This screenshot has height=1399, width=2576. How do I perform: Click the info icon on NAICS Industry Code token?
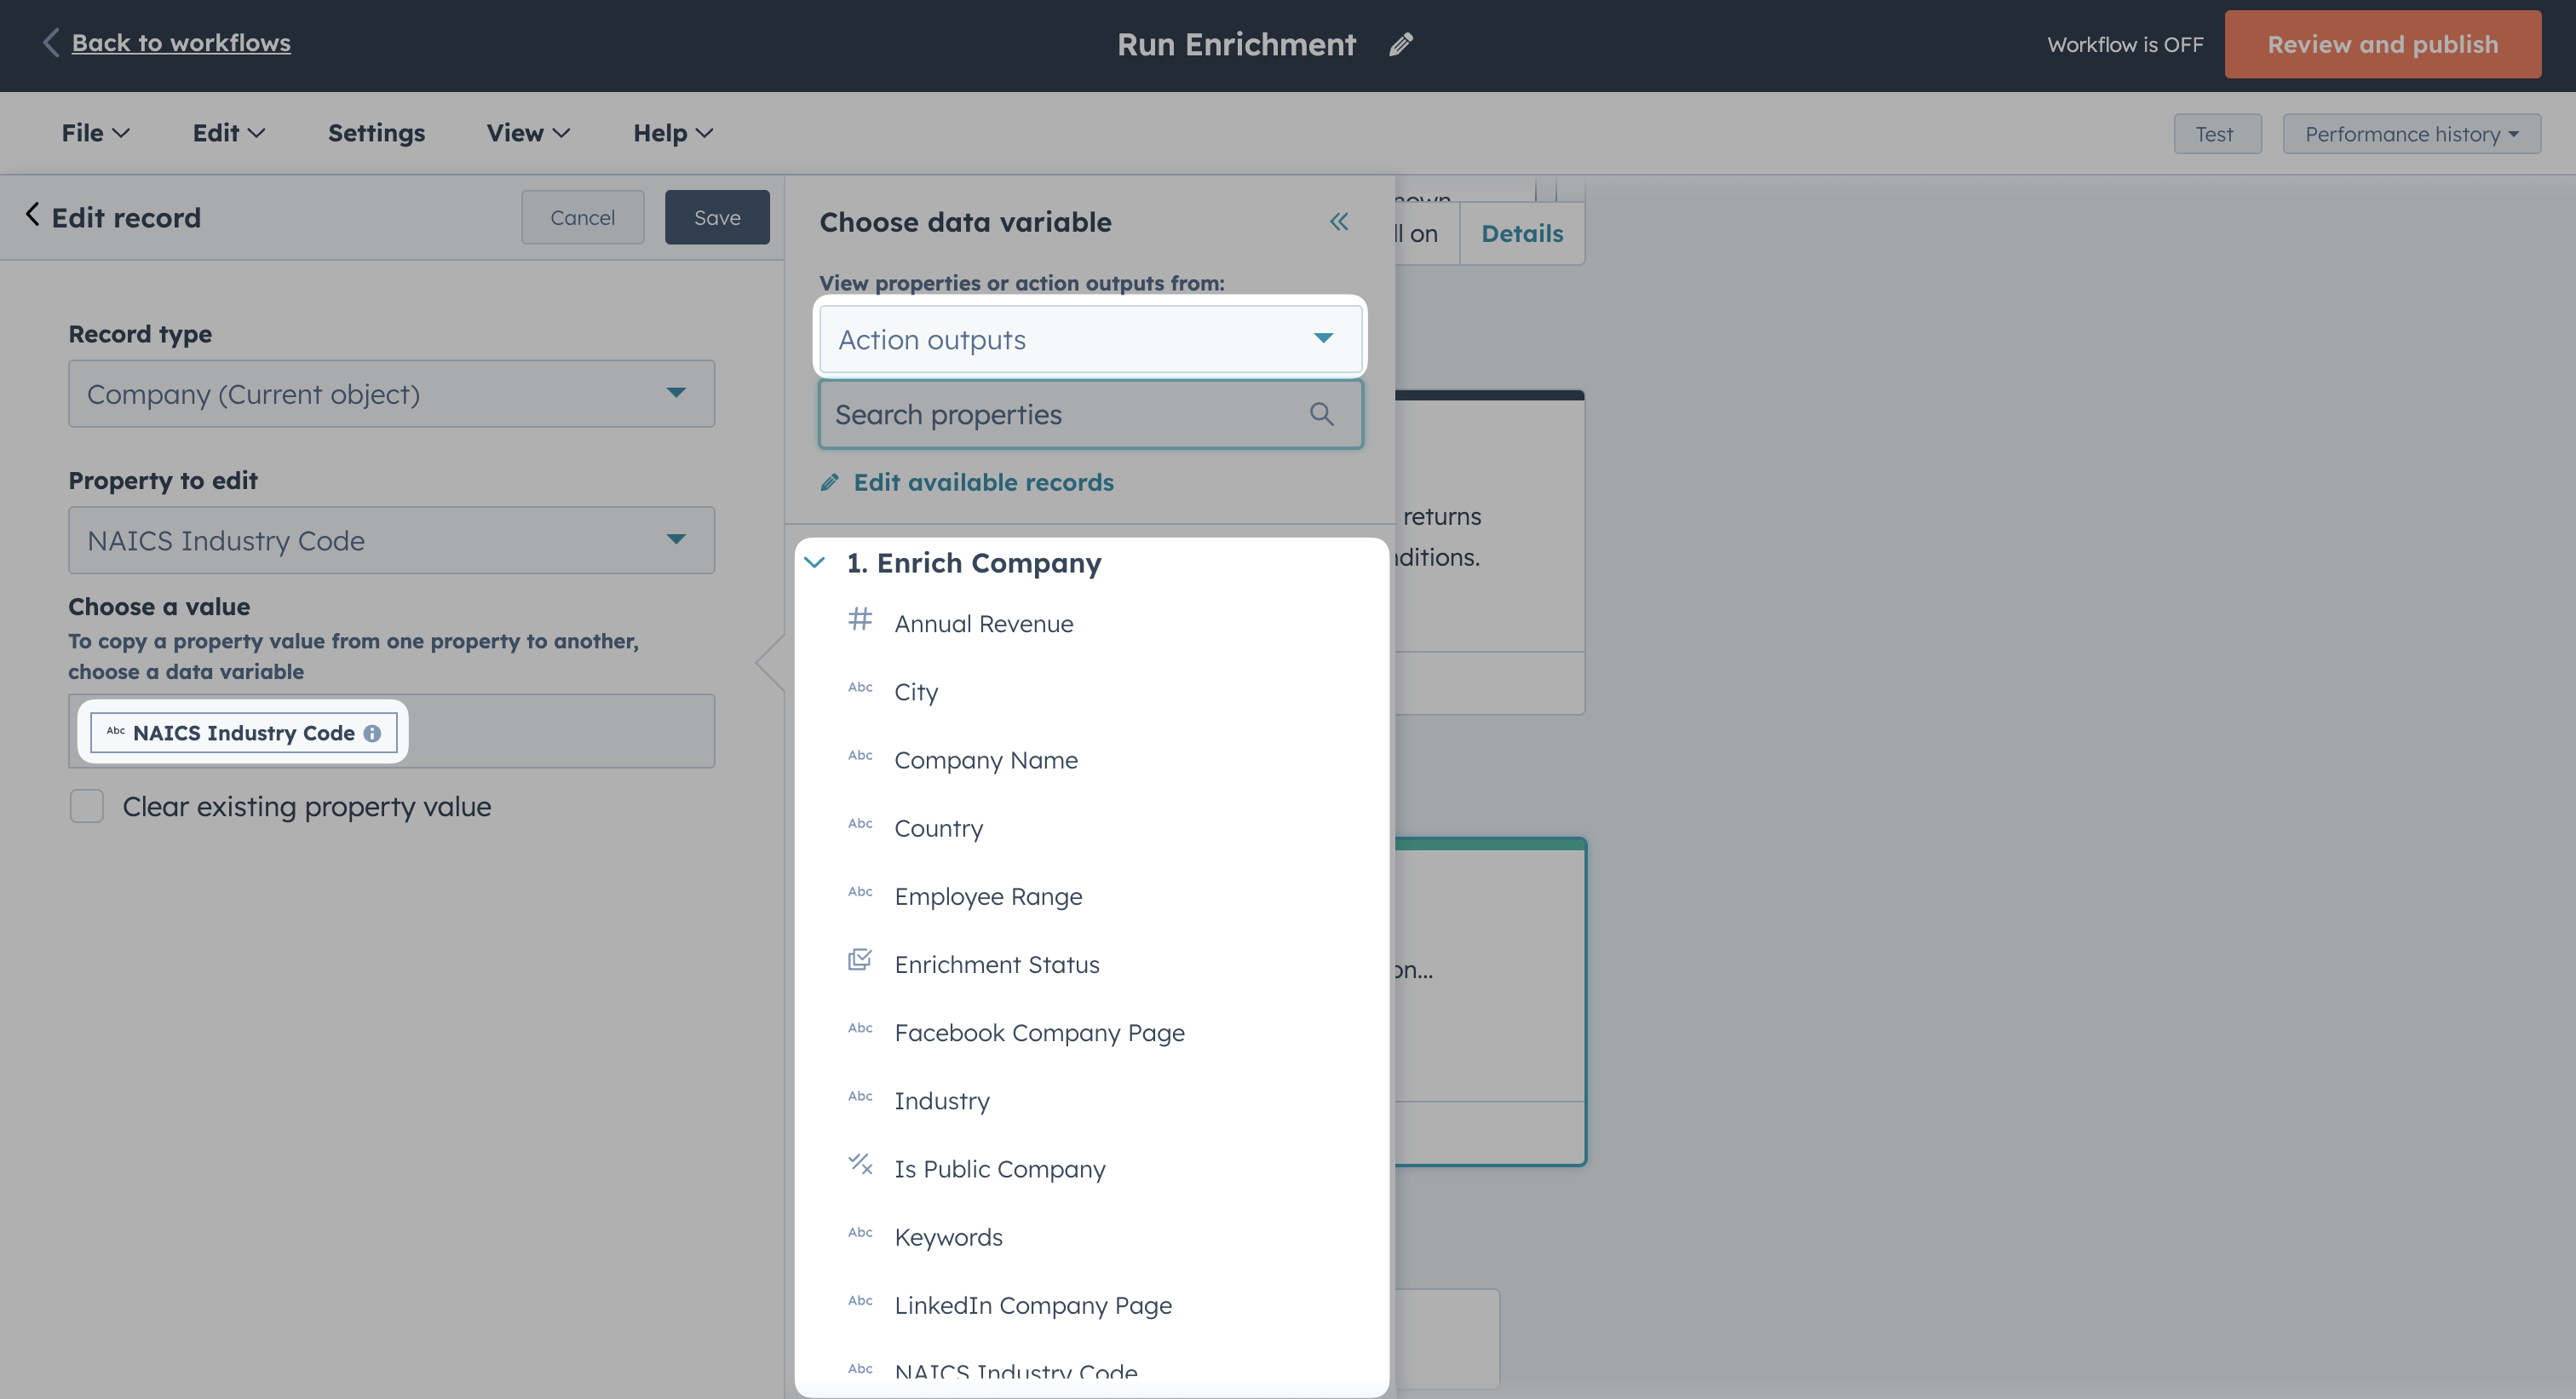pyautogui.click(x=372, y=733)
